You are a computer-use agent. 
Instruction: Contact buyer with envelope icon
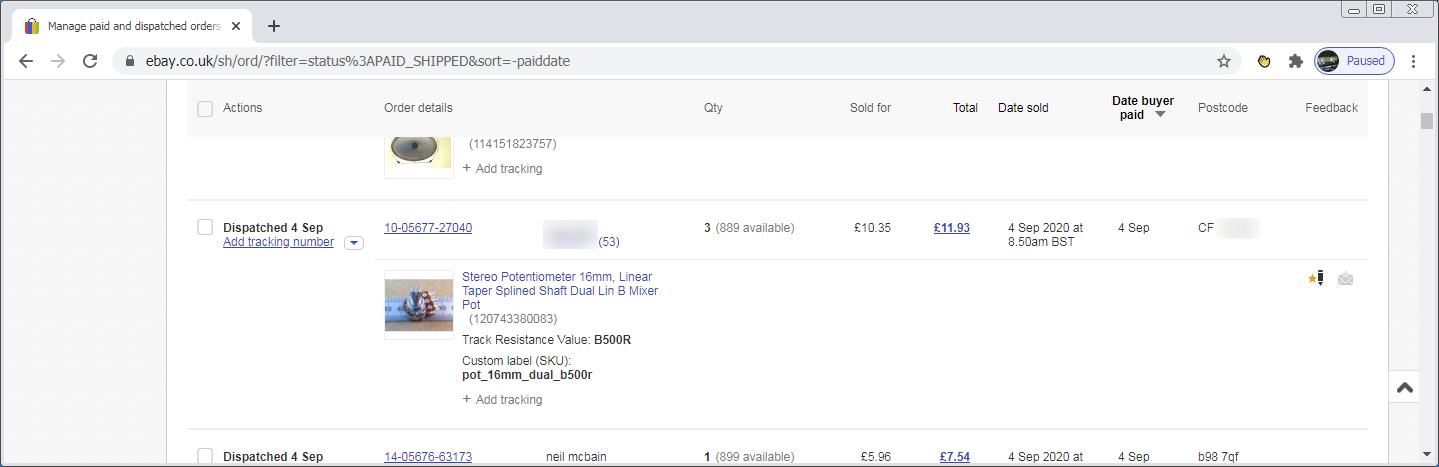[x=1345, y=279]
